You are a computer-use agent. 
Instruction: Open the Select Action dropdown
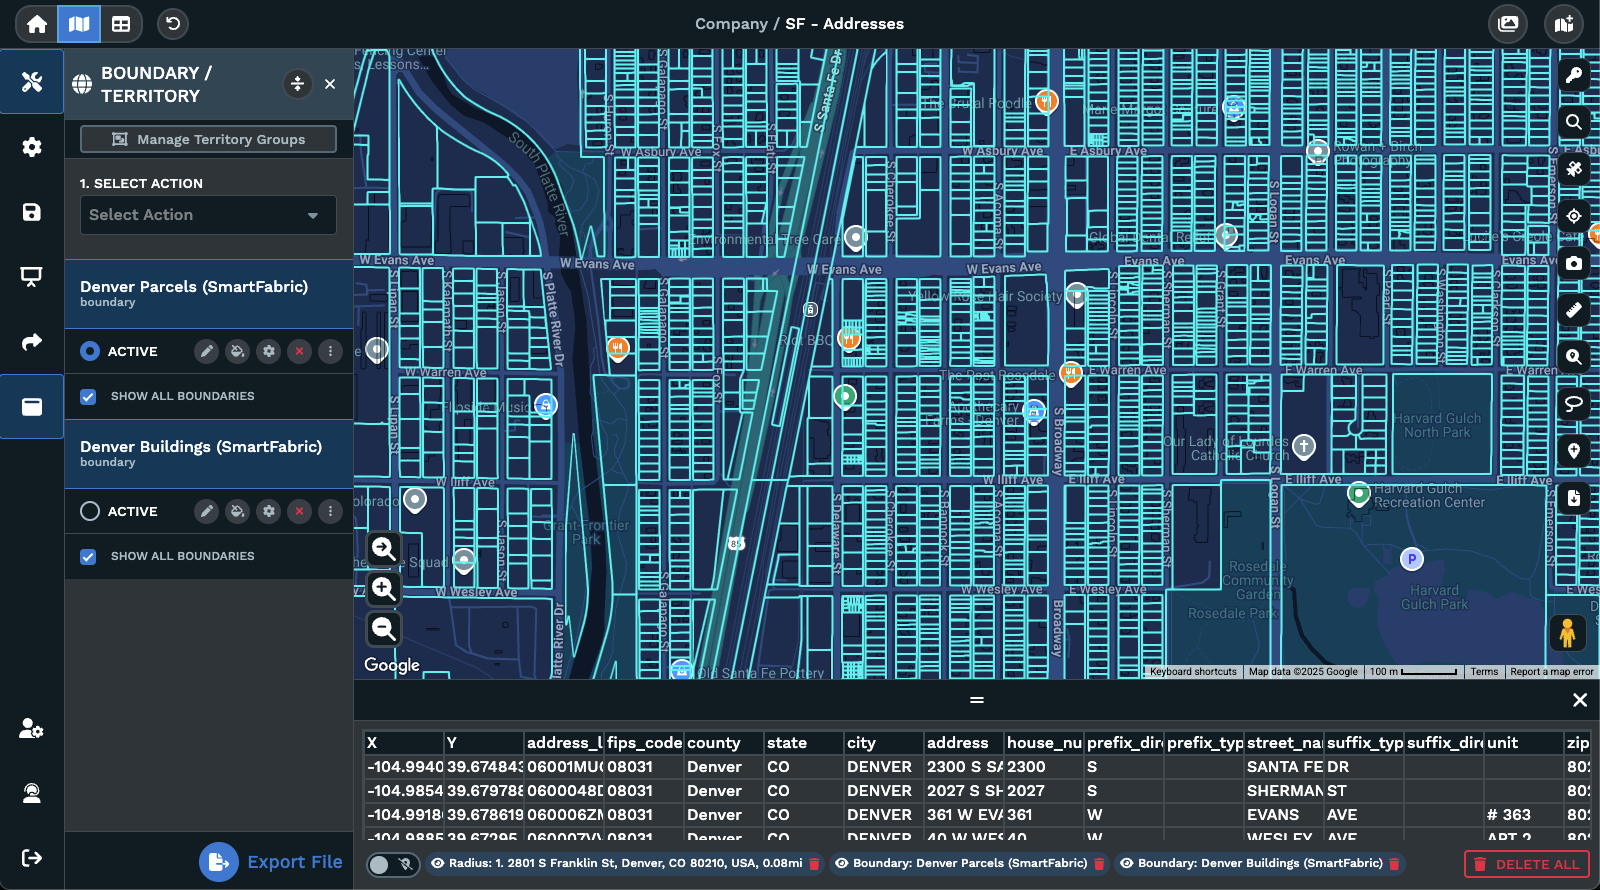tap(208, 215)
